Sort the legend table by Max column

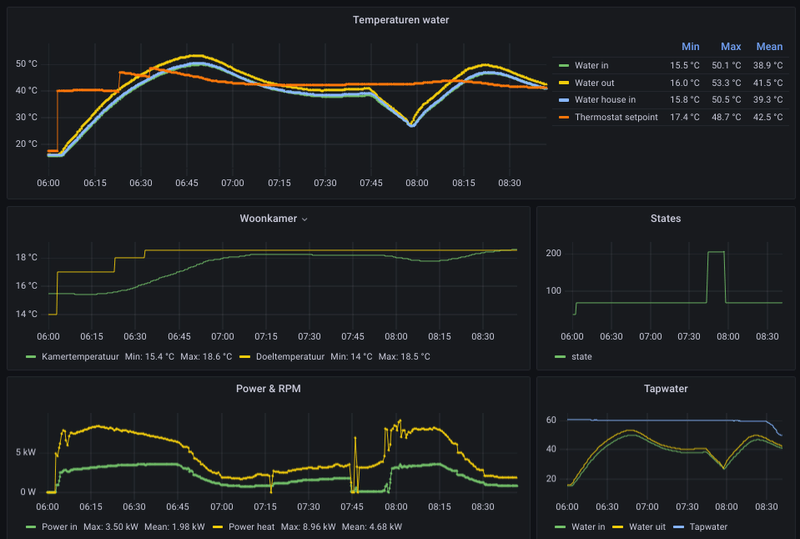click(x=730, y=46)
